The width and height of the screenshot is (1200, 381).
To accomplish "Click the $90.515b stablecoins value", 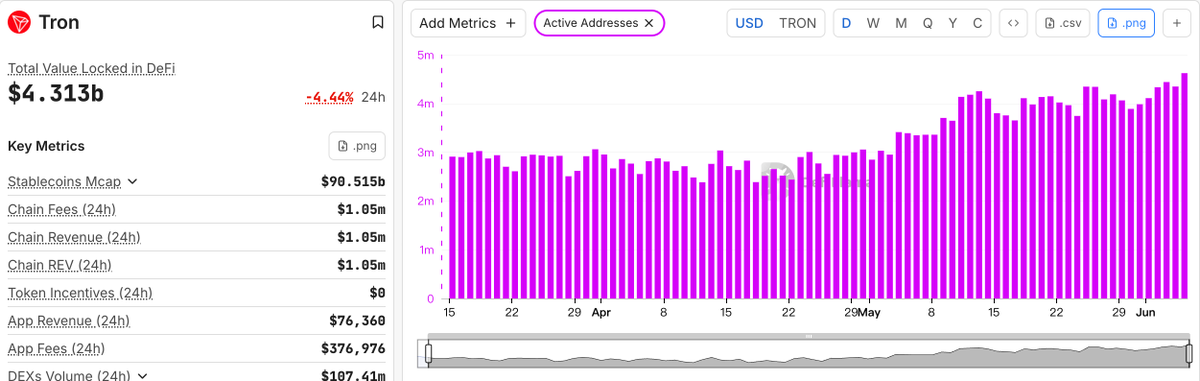I will (353, 182).
